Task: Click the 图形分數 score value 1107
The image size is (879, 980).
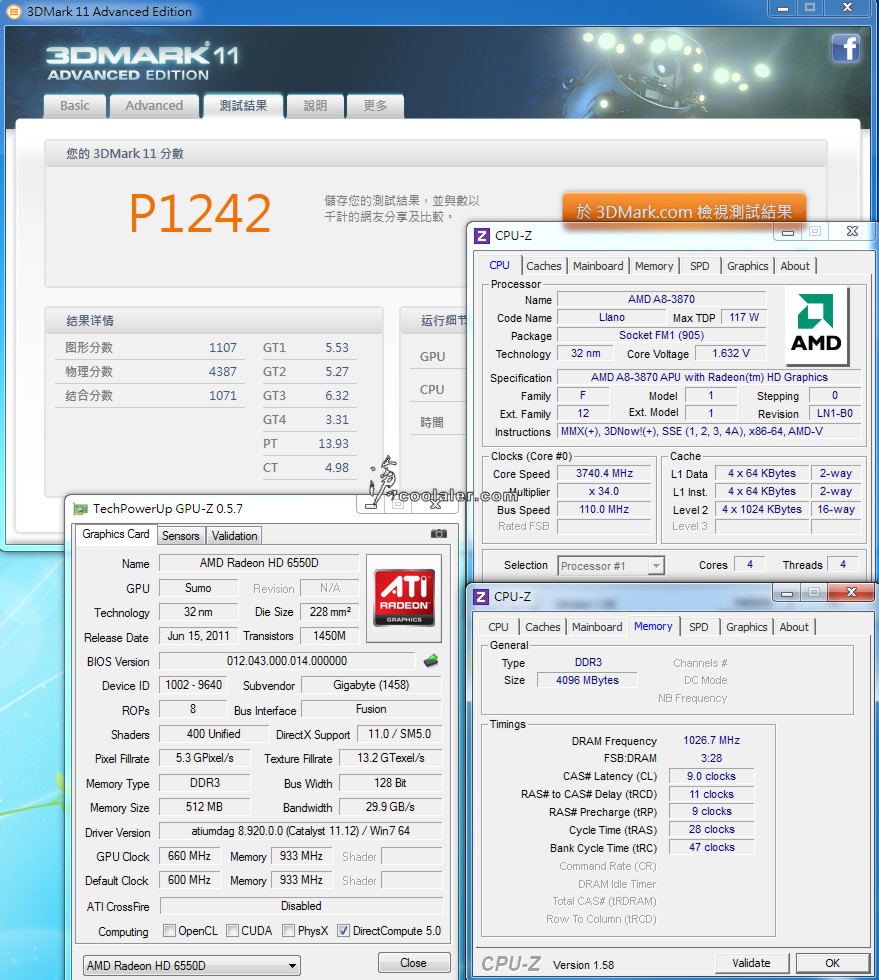Action: 223,348
